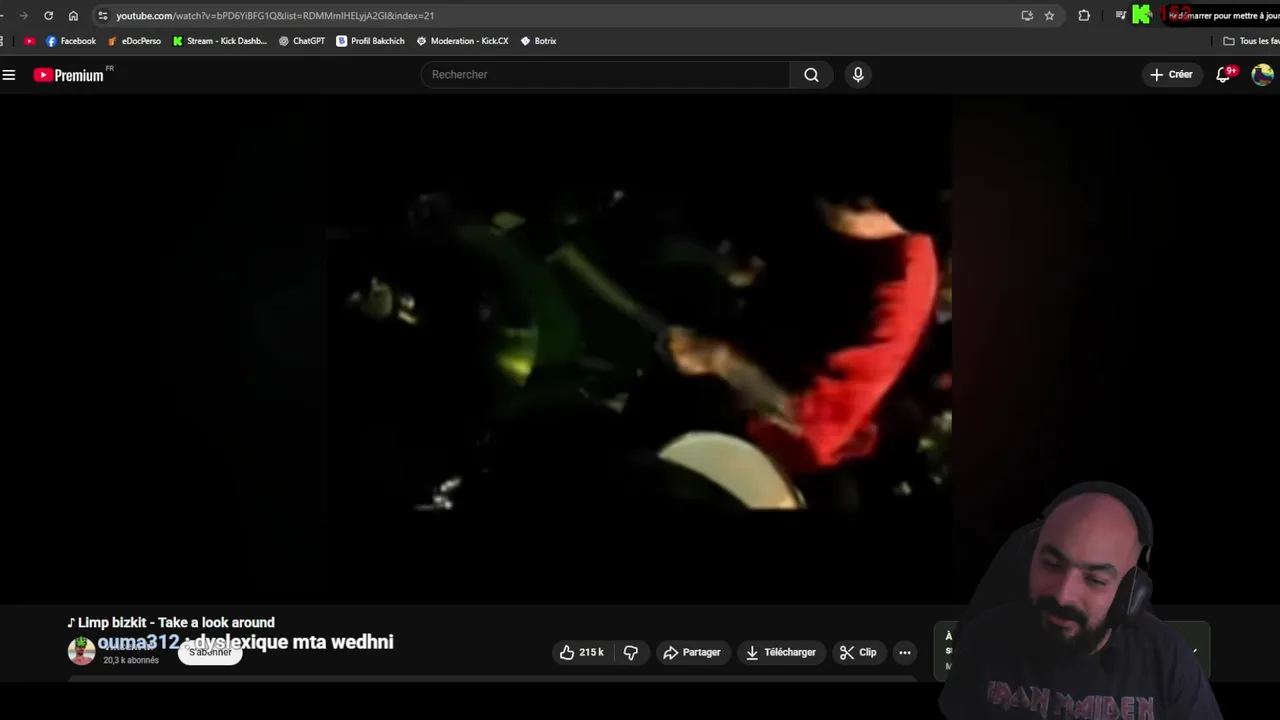Click the Partager share button
1280x720 pixels.
click(x=692, y=652)
